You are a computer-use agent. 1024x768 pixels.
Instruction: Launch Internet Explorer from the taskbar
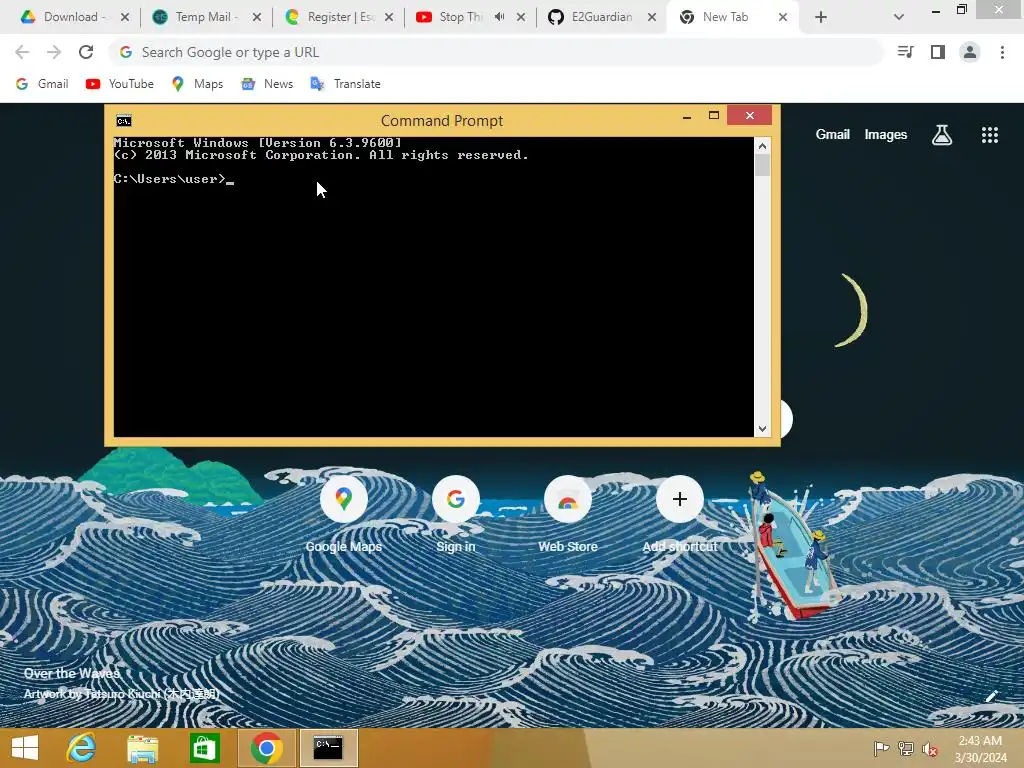coord(82,748)
